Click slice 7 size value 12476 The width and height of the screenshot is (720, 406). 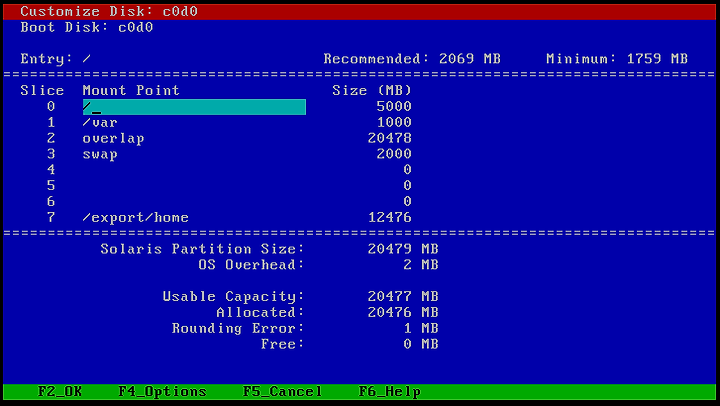[389, 217]
